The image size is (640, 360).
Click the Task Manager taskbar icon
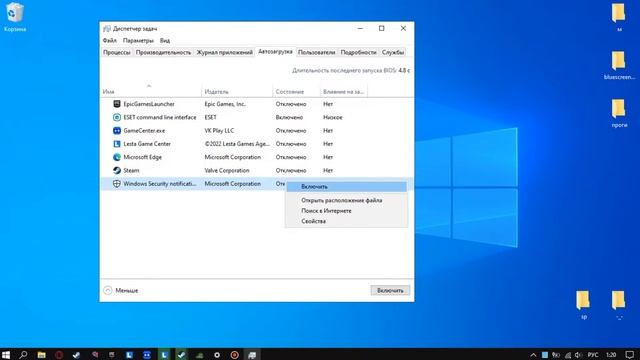(x=252, y=355)
